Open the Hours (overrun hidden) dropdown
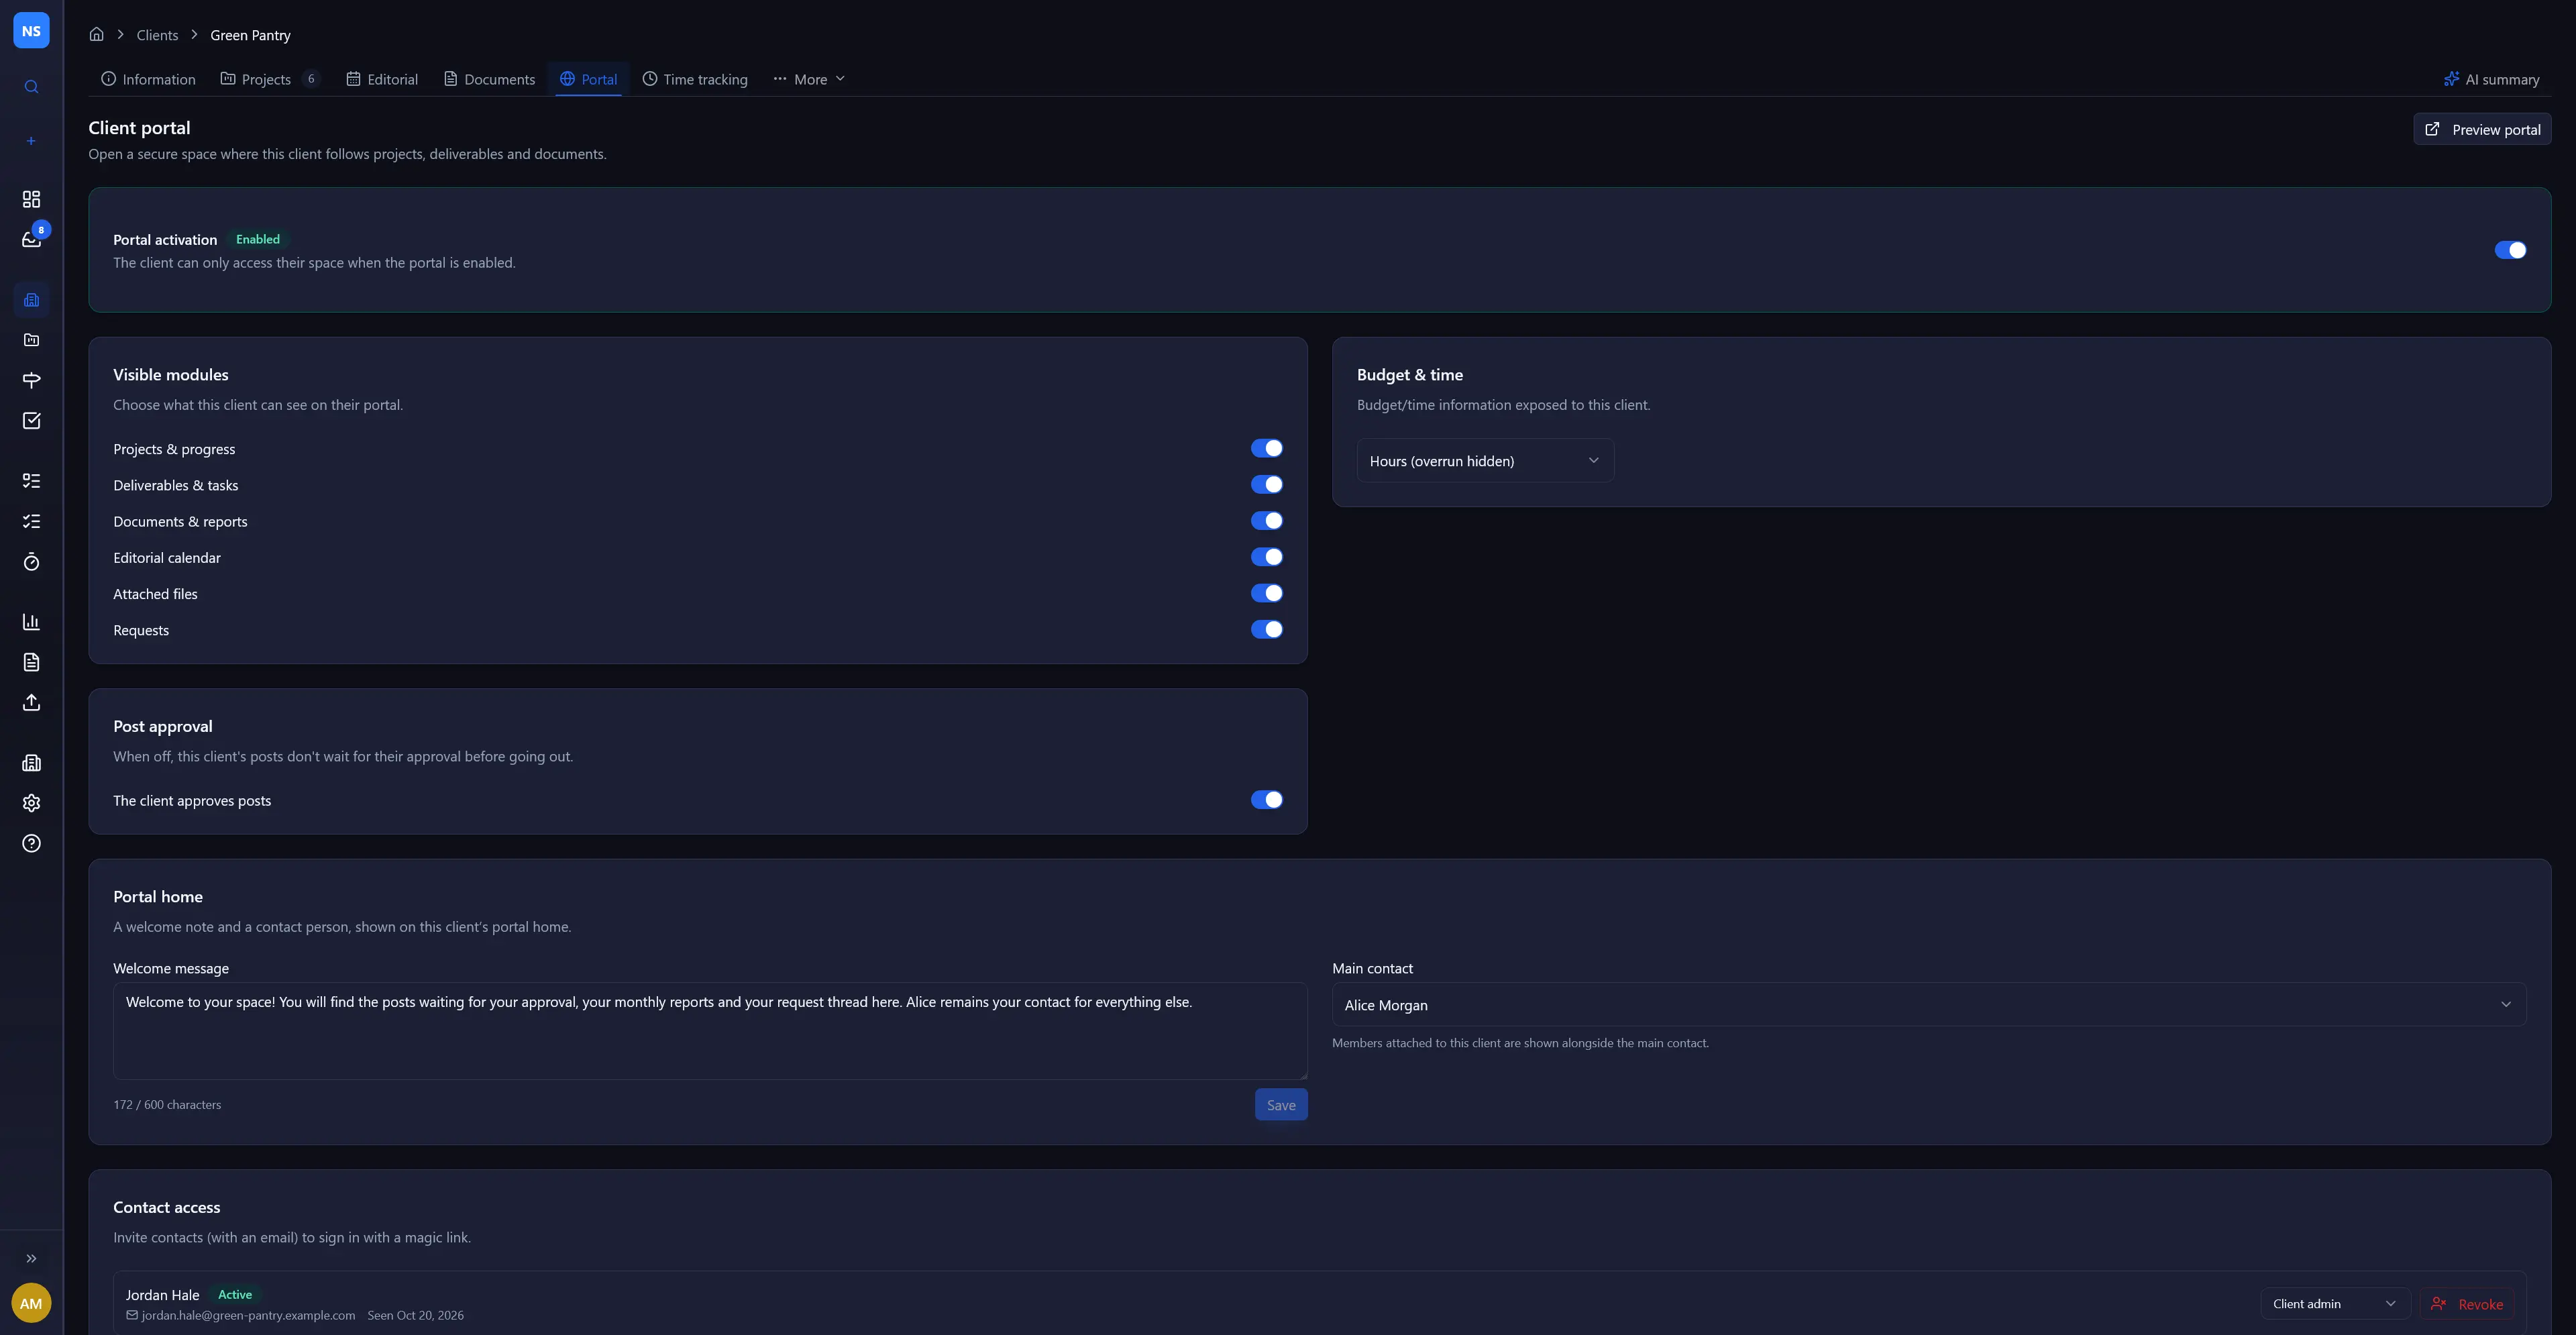Viewport: 2576px width, 1335px height. [1485, 460]
